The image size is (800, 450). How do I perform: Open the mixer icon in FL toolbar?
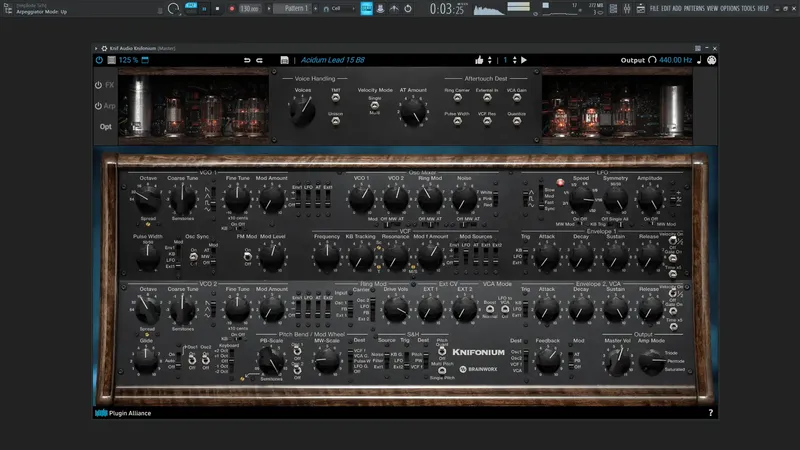627,8
